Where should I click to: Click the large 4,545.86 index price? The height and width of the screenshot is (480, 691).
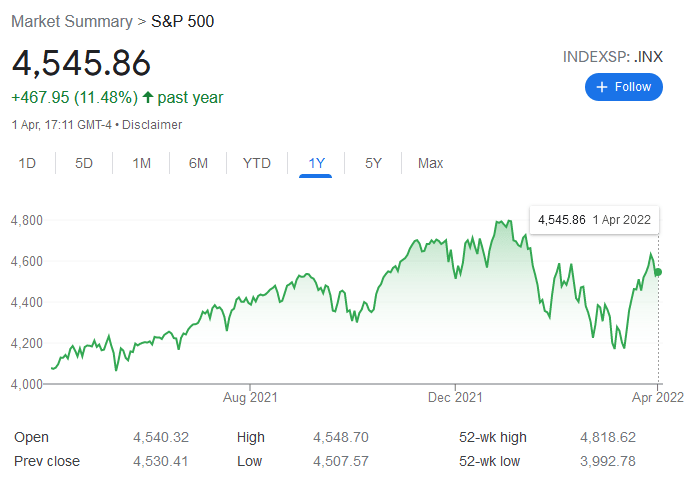81,62
